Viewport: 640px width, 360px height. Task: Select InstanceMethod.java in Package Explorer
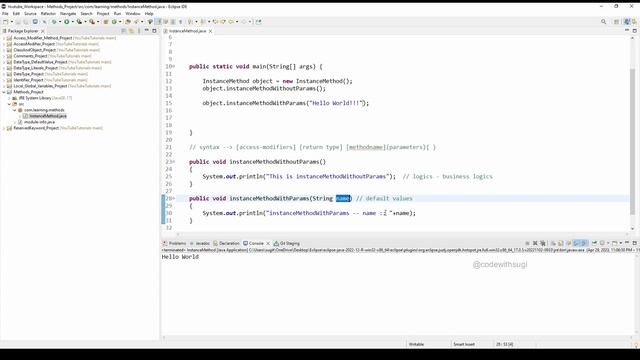pos(48,116)
